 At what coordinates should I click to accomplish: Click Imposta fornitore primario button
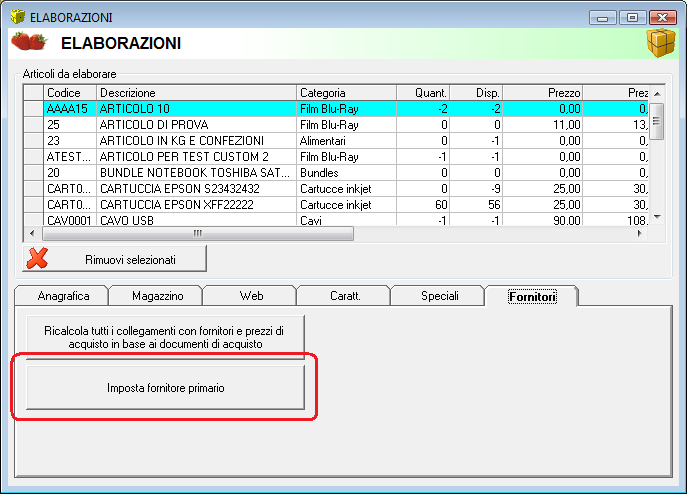coord(165,388)
